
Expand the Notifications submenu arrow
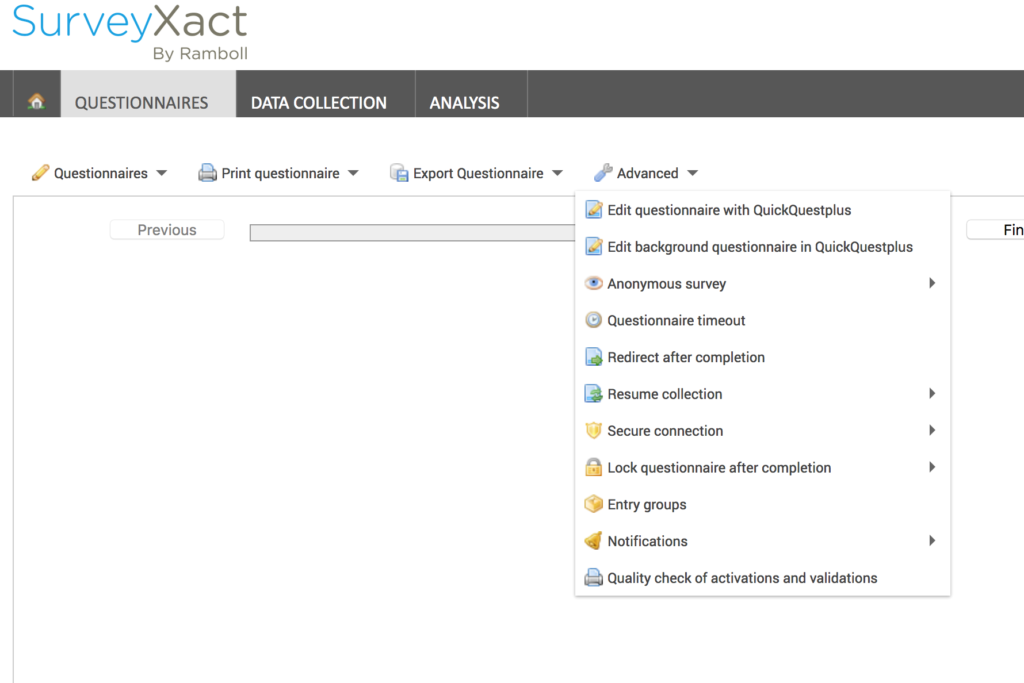point(932,540)
